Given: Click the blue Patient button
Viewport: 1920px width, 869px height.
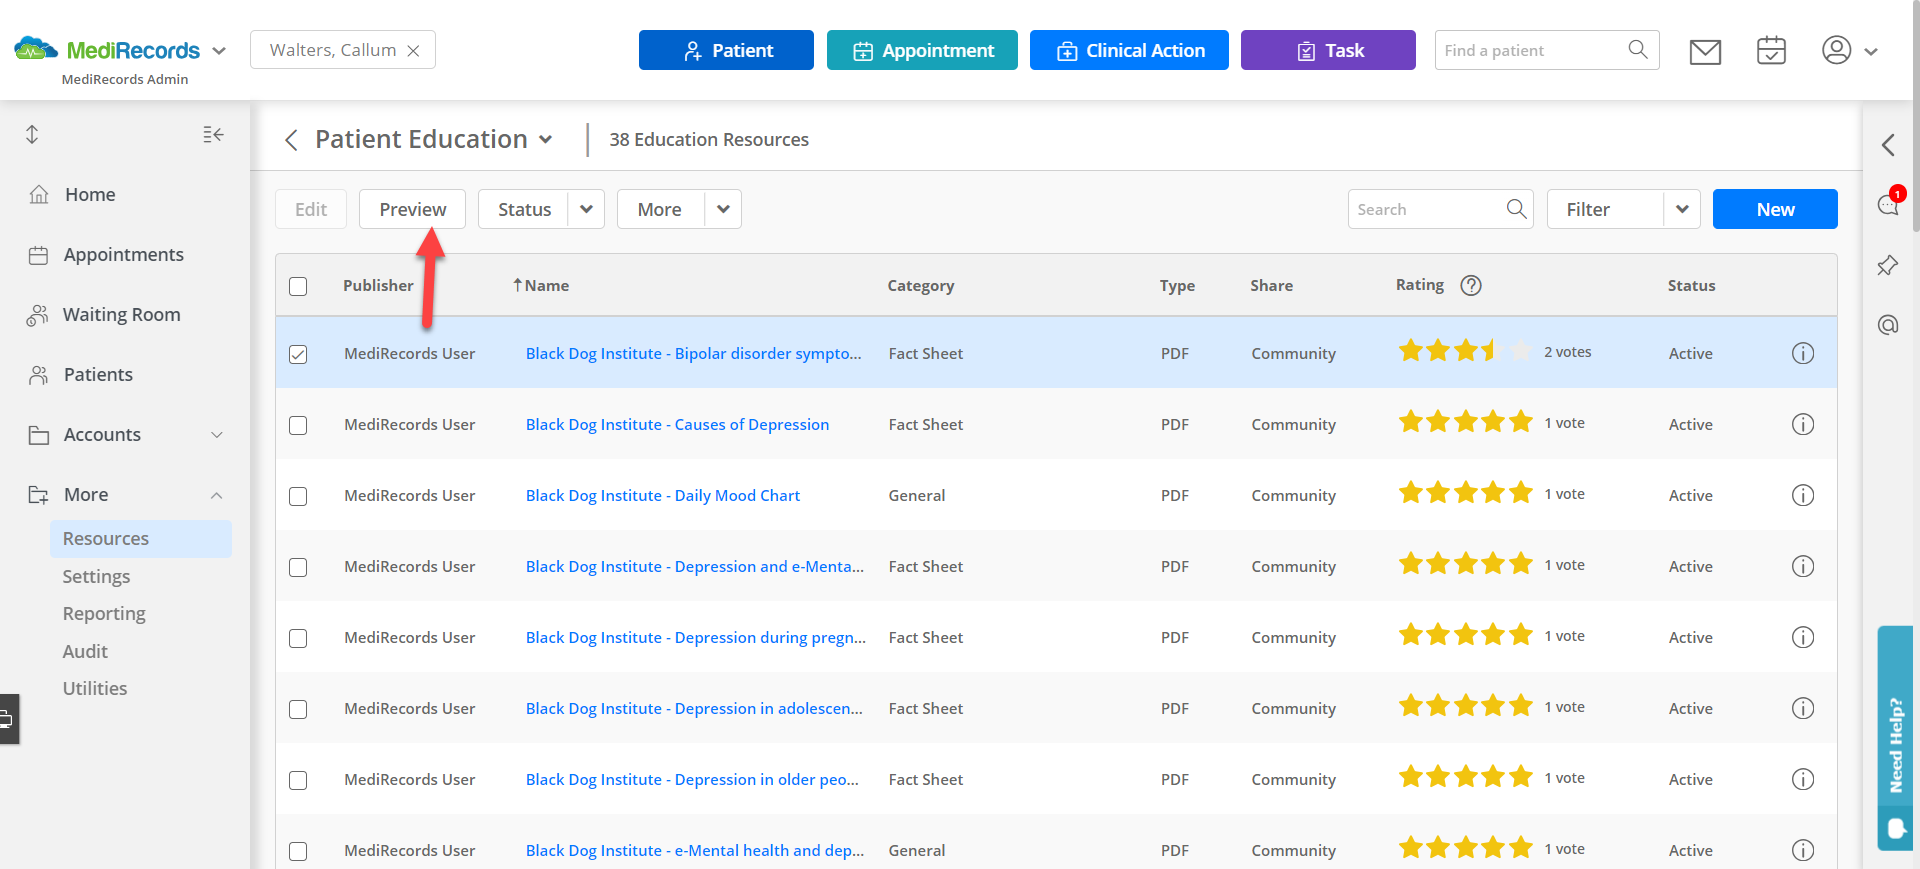Looking at the screenshot, I should (x=726, y=50).
